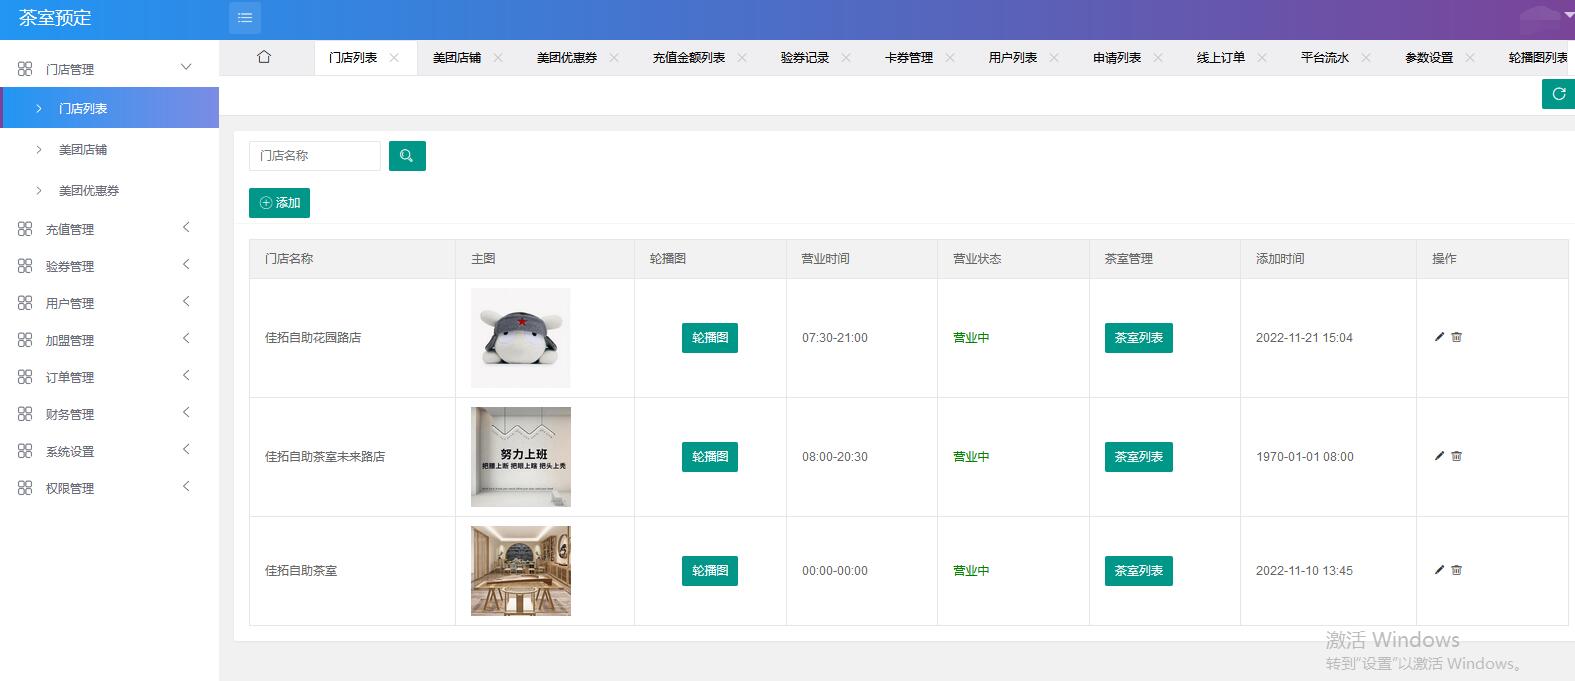Expand the 财务管理 menu
Screen dimensions: 1575x681
[186, 413]
